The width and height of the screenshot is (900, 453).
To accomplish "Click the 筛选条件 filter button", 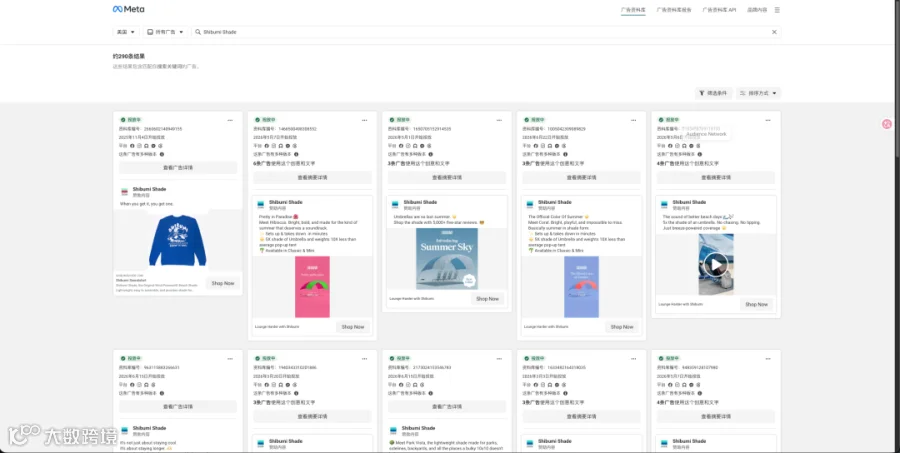I will (x=713, y=93).
